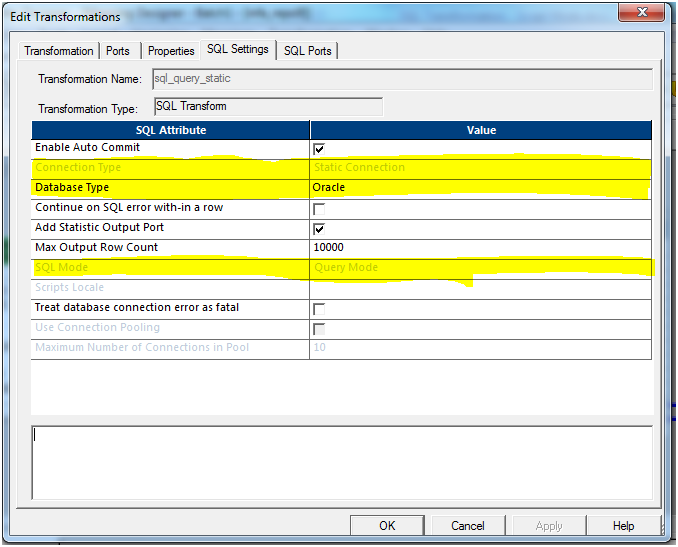Select the Connection Type attribute label
Screen dimensions: 678x547
(x=78, y=167)
